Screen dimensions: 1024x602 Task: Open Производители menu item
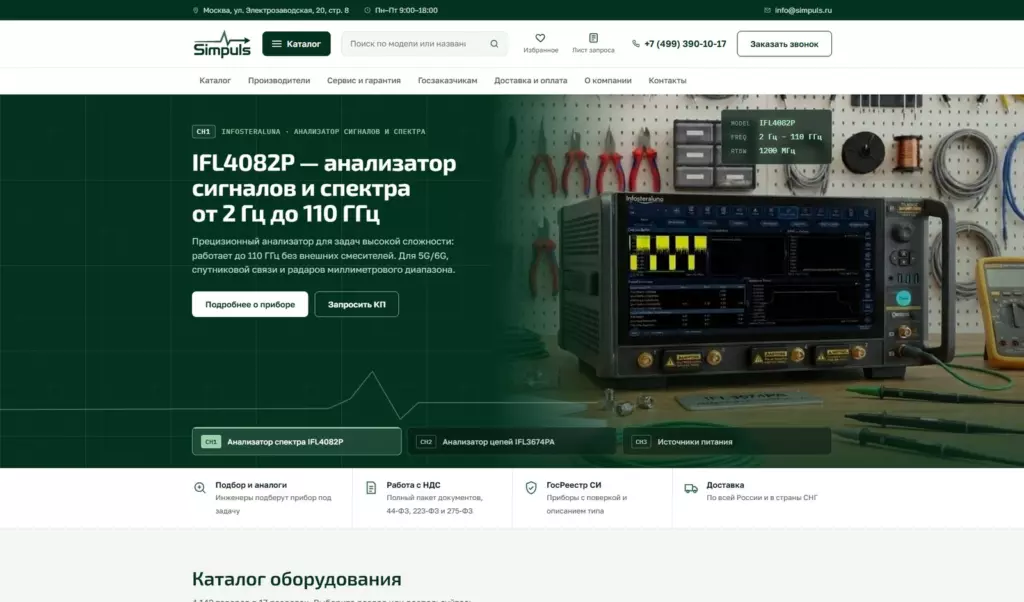tap(279, 80)
